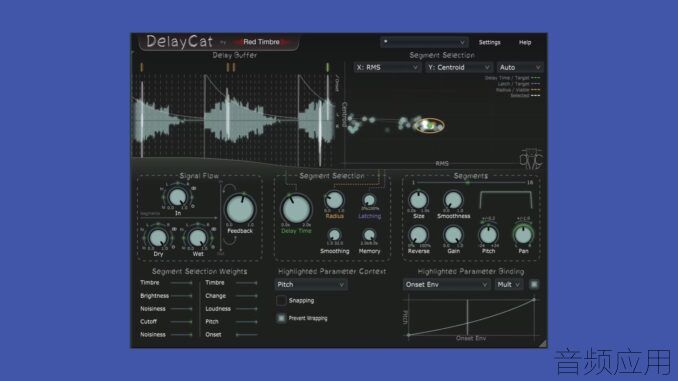Click the Size knob

tap(418, 200)
